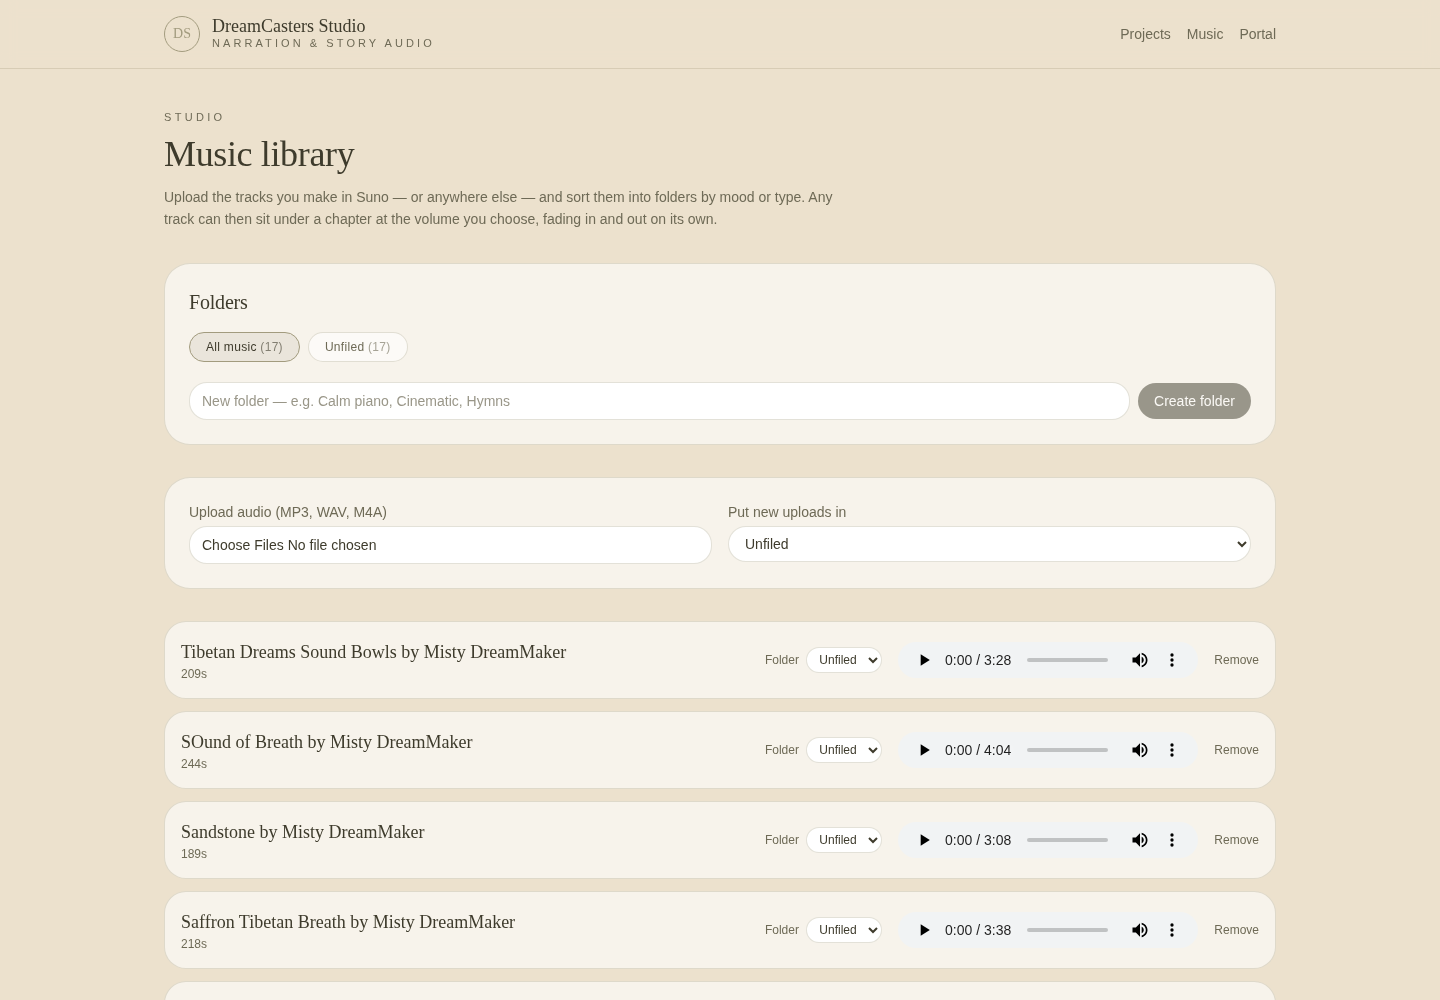Click 'SOund of Breath by Misty DreamMaker' title
The image size is (1440, 1000).
tap(326, 742)
